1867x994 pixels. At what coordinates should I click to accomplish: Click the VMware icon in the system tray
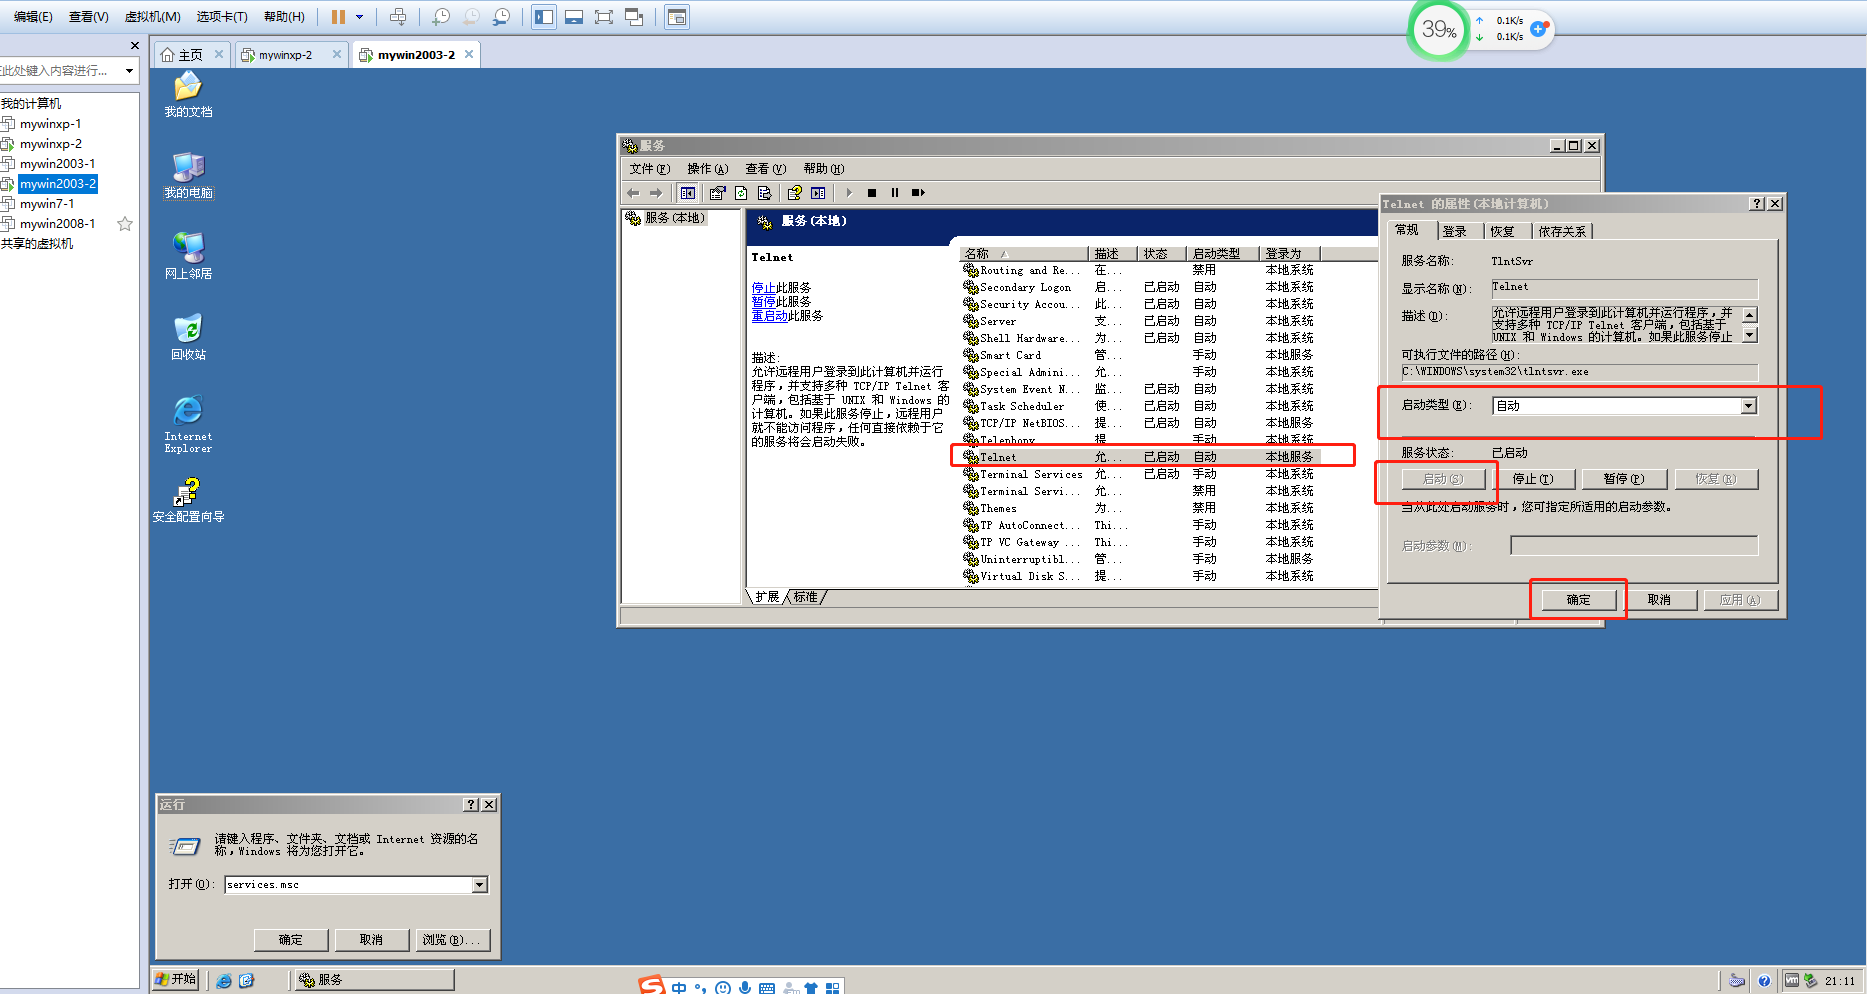point(1793,981)
